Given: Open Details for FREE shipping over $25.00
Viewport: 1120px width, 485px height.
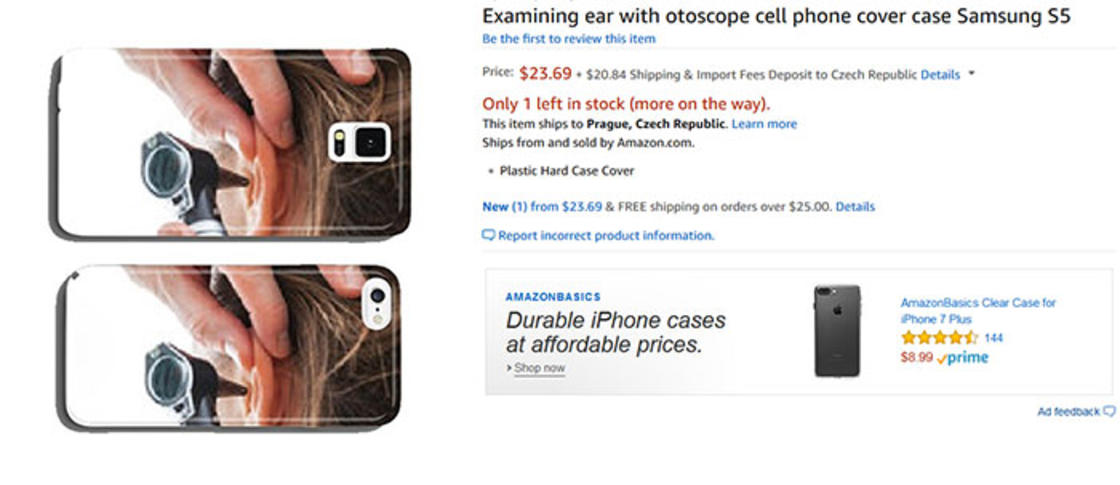Looking at the screenshot, I should click(855, 207).
